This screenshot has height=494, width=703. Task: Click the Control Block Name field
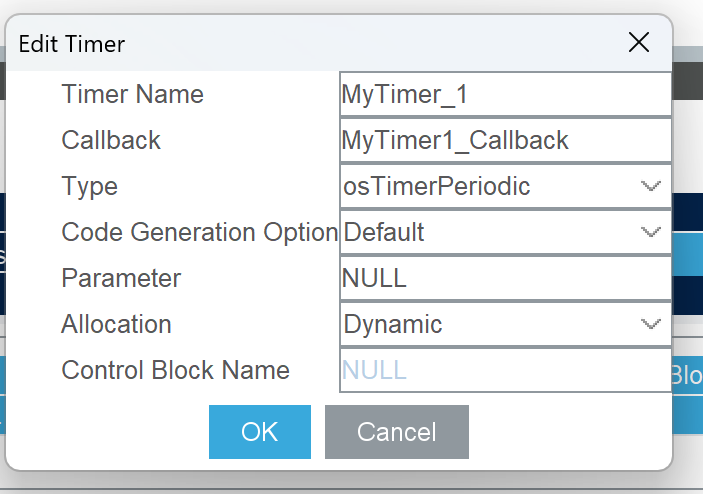tap(505, 370)
